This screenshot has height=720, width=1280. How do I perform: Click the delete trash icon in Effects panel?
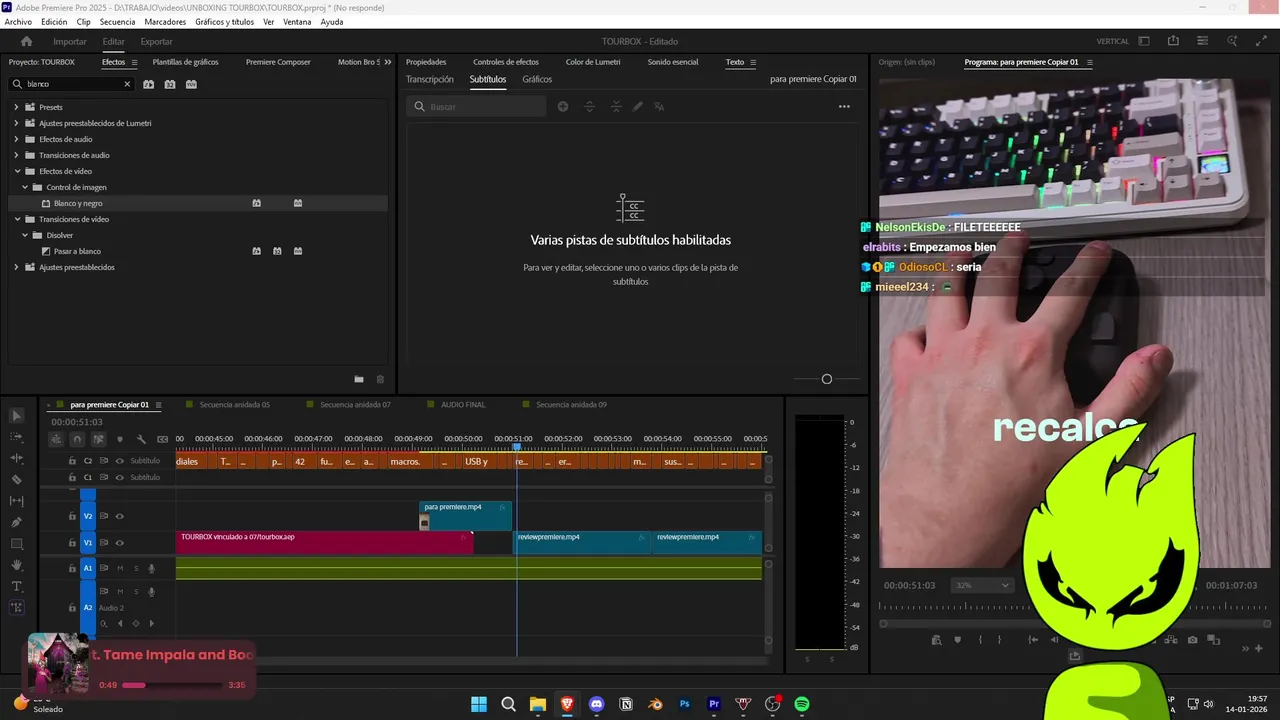click(380, 379)
